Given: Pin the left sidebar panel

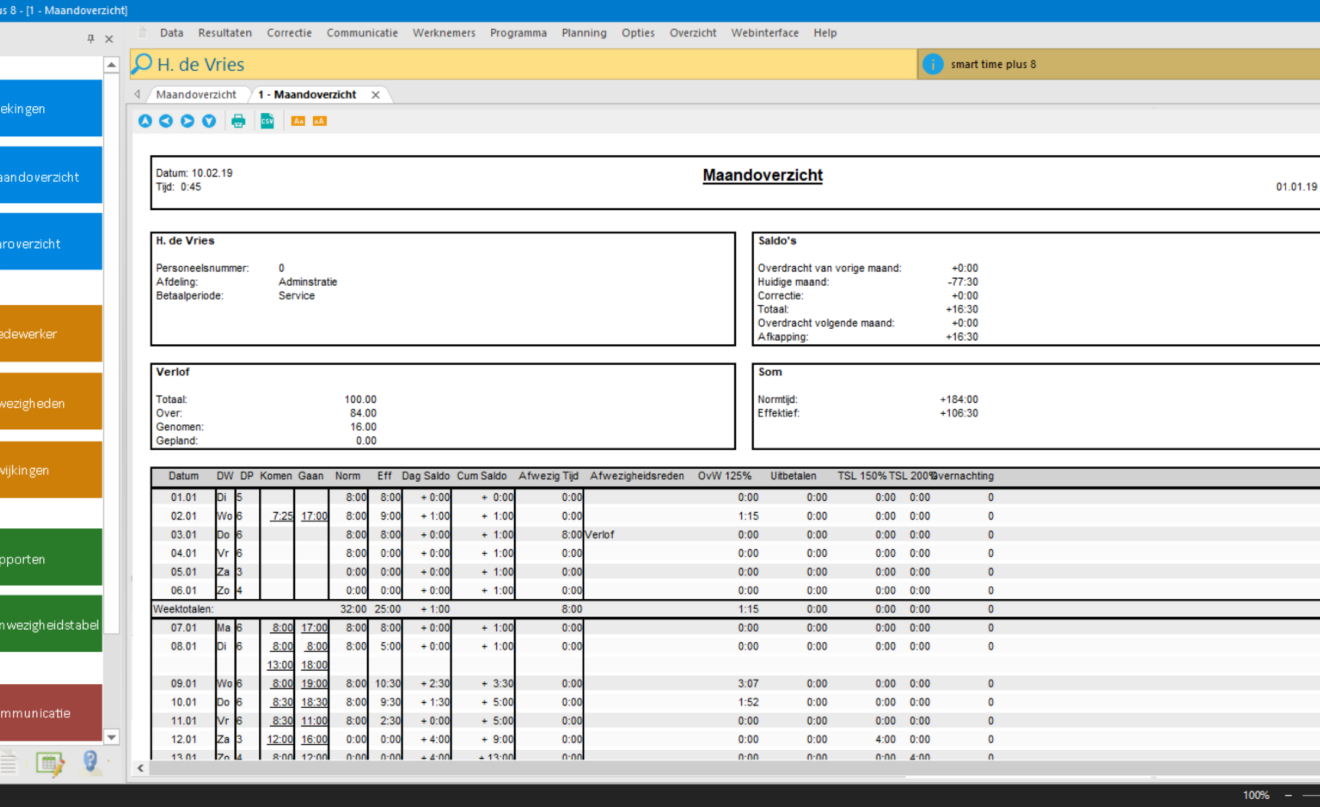Looking at the screenshot, I should [x=91, y=39].
